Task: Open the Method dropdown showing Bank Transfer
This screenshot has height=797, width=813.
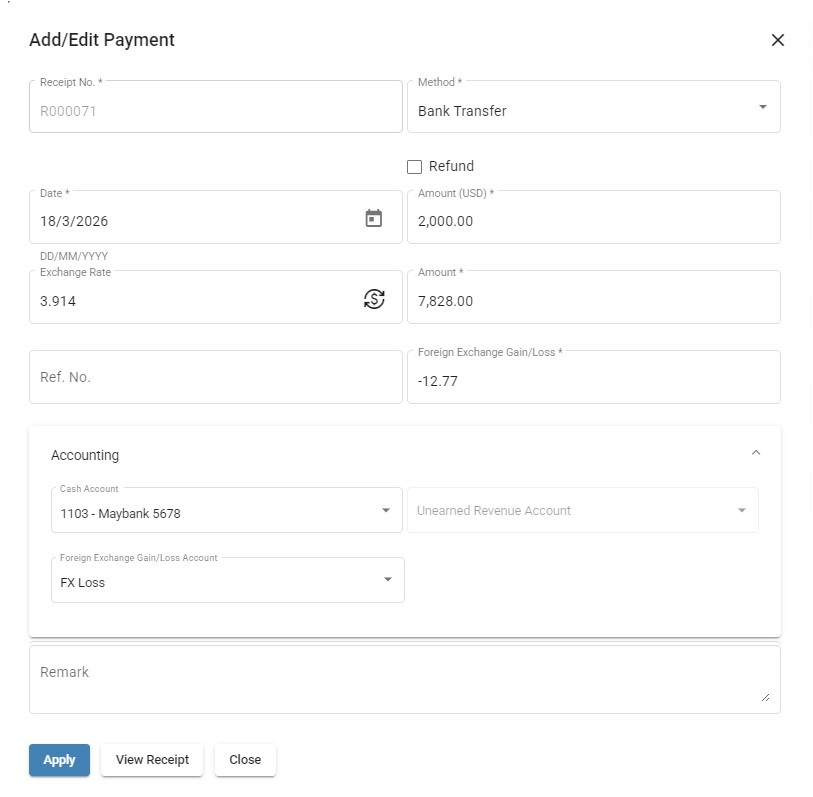Action: (594, 106)
